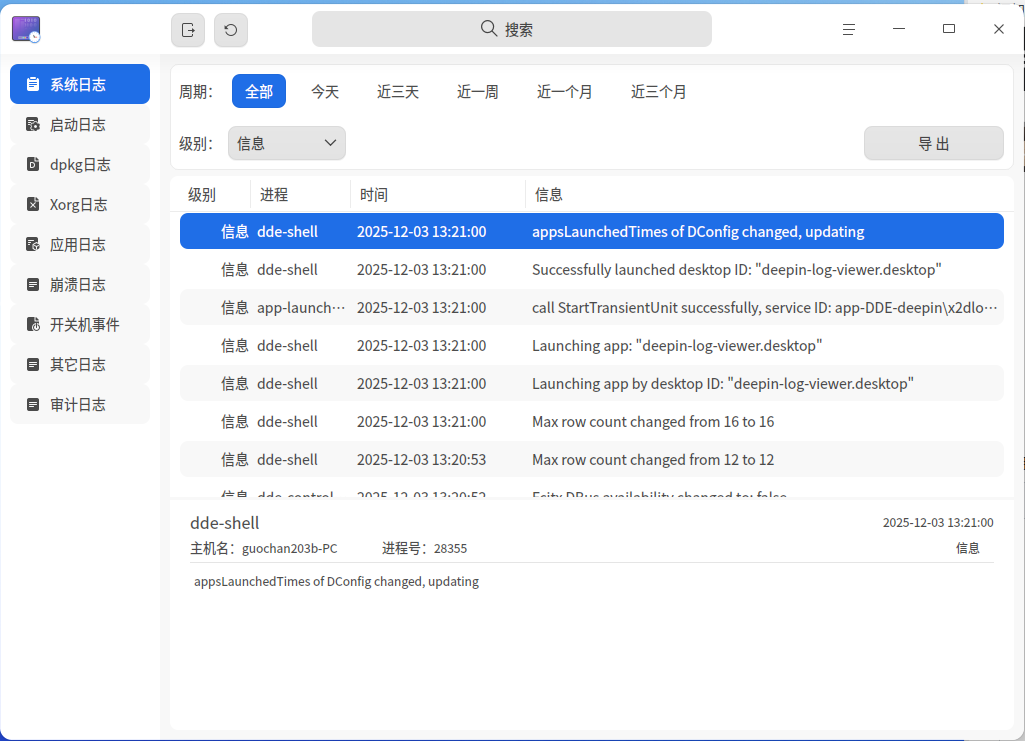
Task: Select the 近三个月 period filter
Action: (x=658, y=91)
